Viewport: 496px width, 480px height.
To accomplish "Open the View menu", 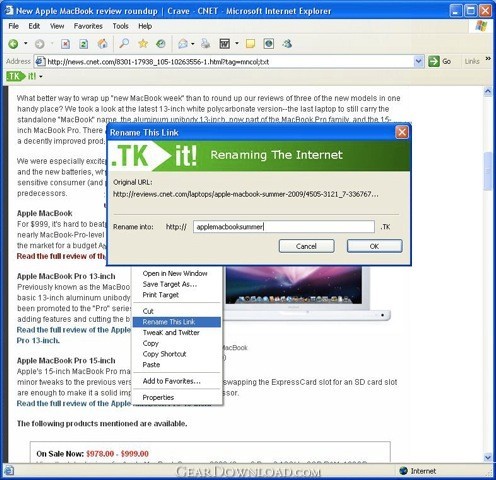I will [57, 26].
